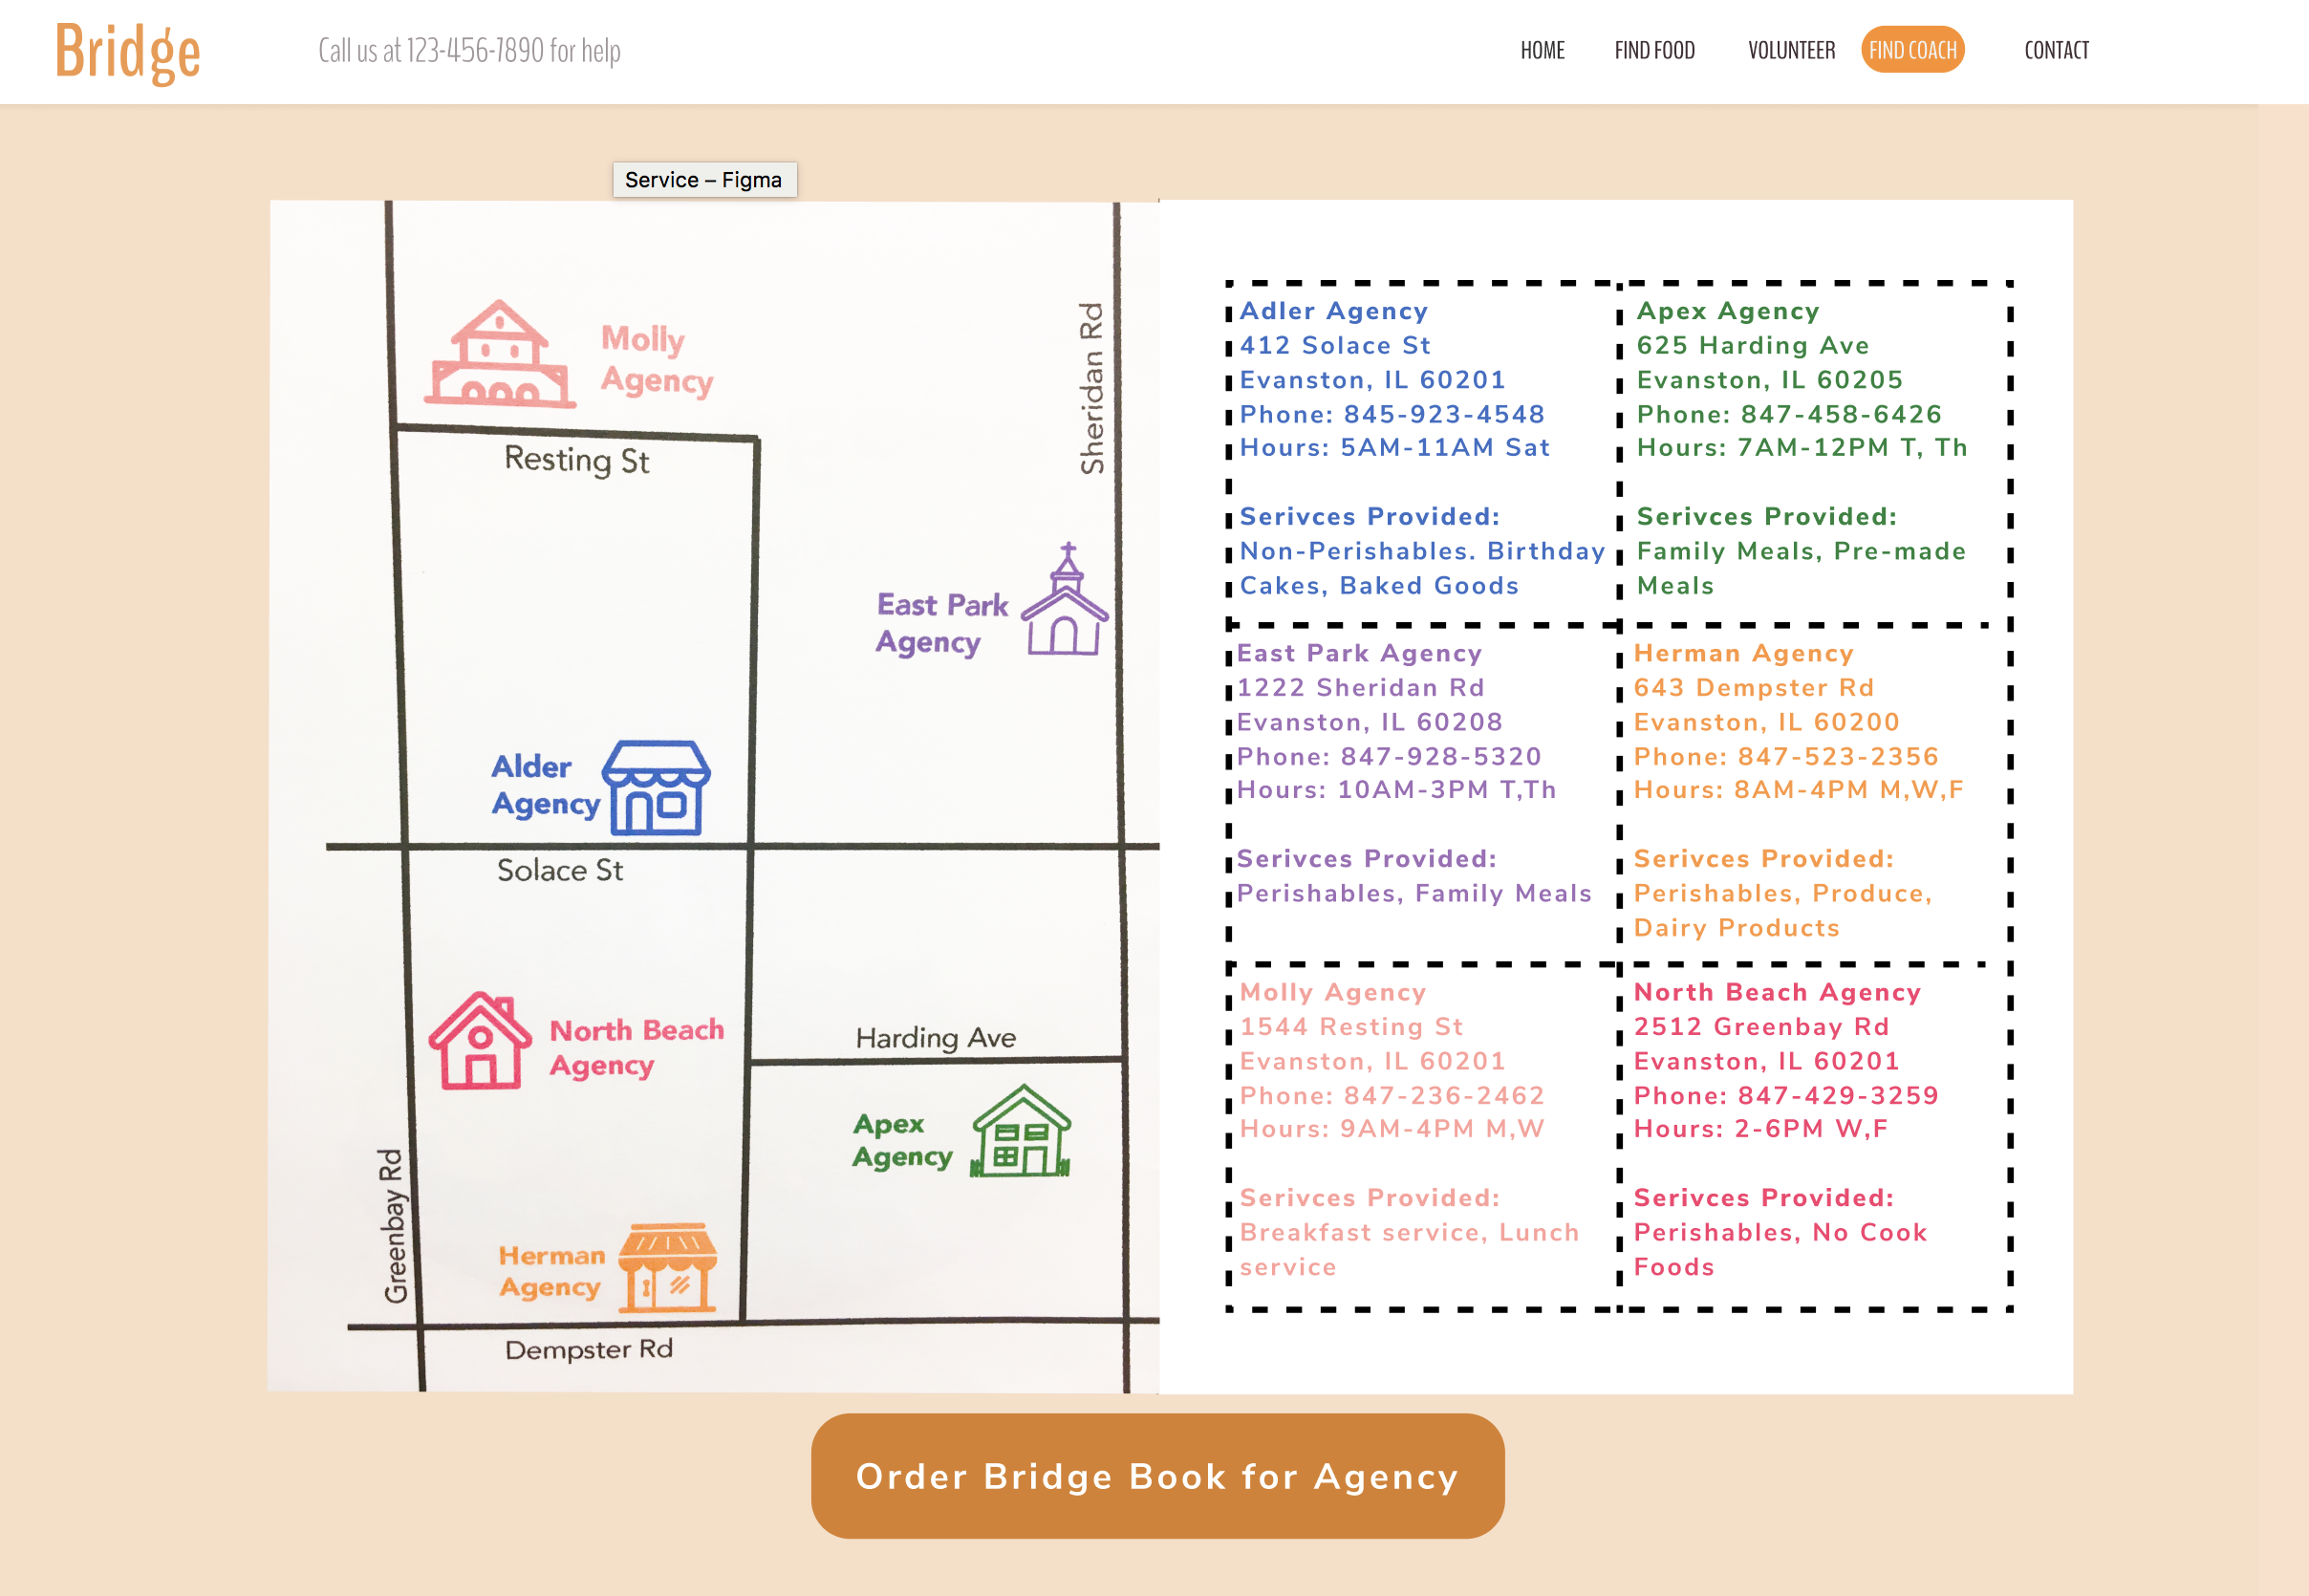Viewport: 2309px width, 1596px height.
Task: Click Hours: 7AM-12PM T, Th
Action: [1802, 447]
